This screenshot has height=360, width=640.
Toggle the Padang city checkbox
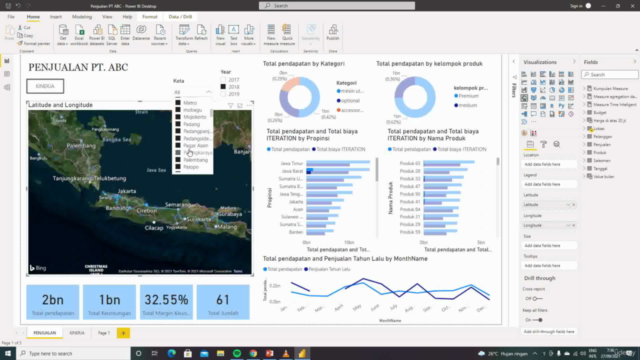178,124
